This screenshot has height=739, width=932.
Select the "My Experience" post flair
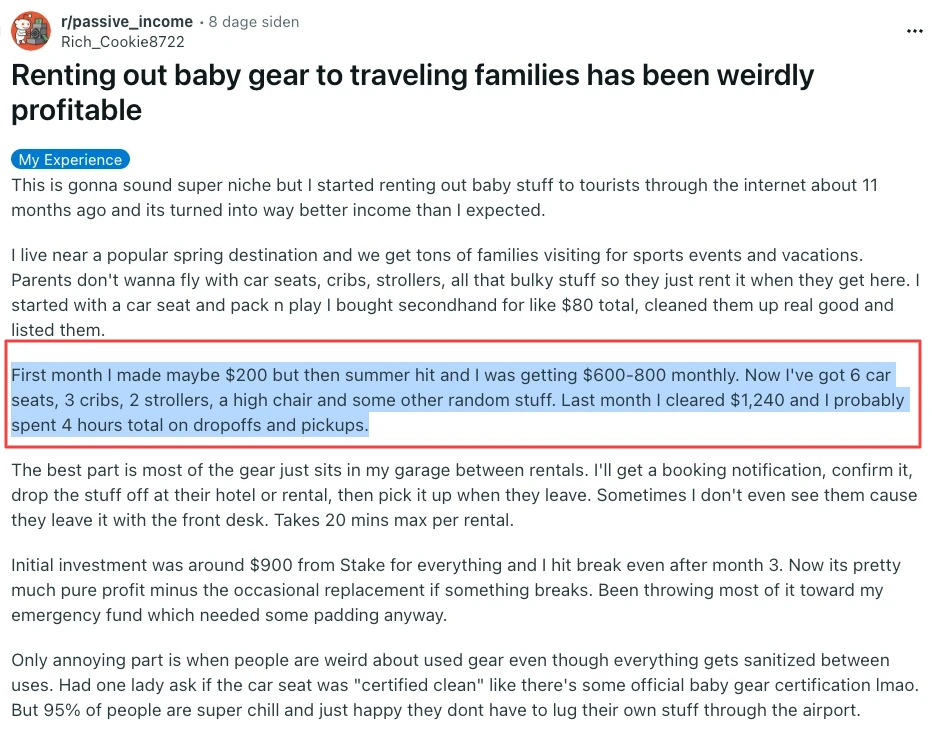click(70, 160)
